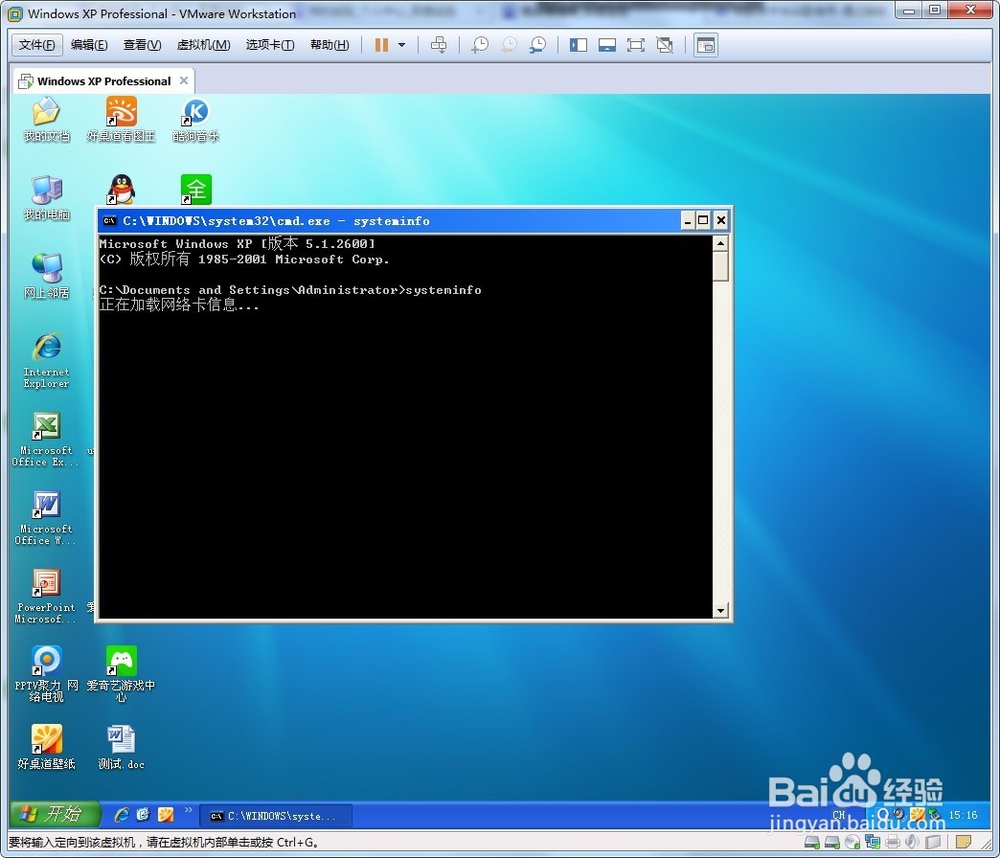Viewport: 1000px width, 858px height.
Task: Open the 编辑(E) menu
Action: (x=89, y=45)
